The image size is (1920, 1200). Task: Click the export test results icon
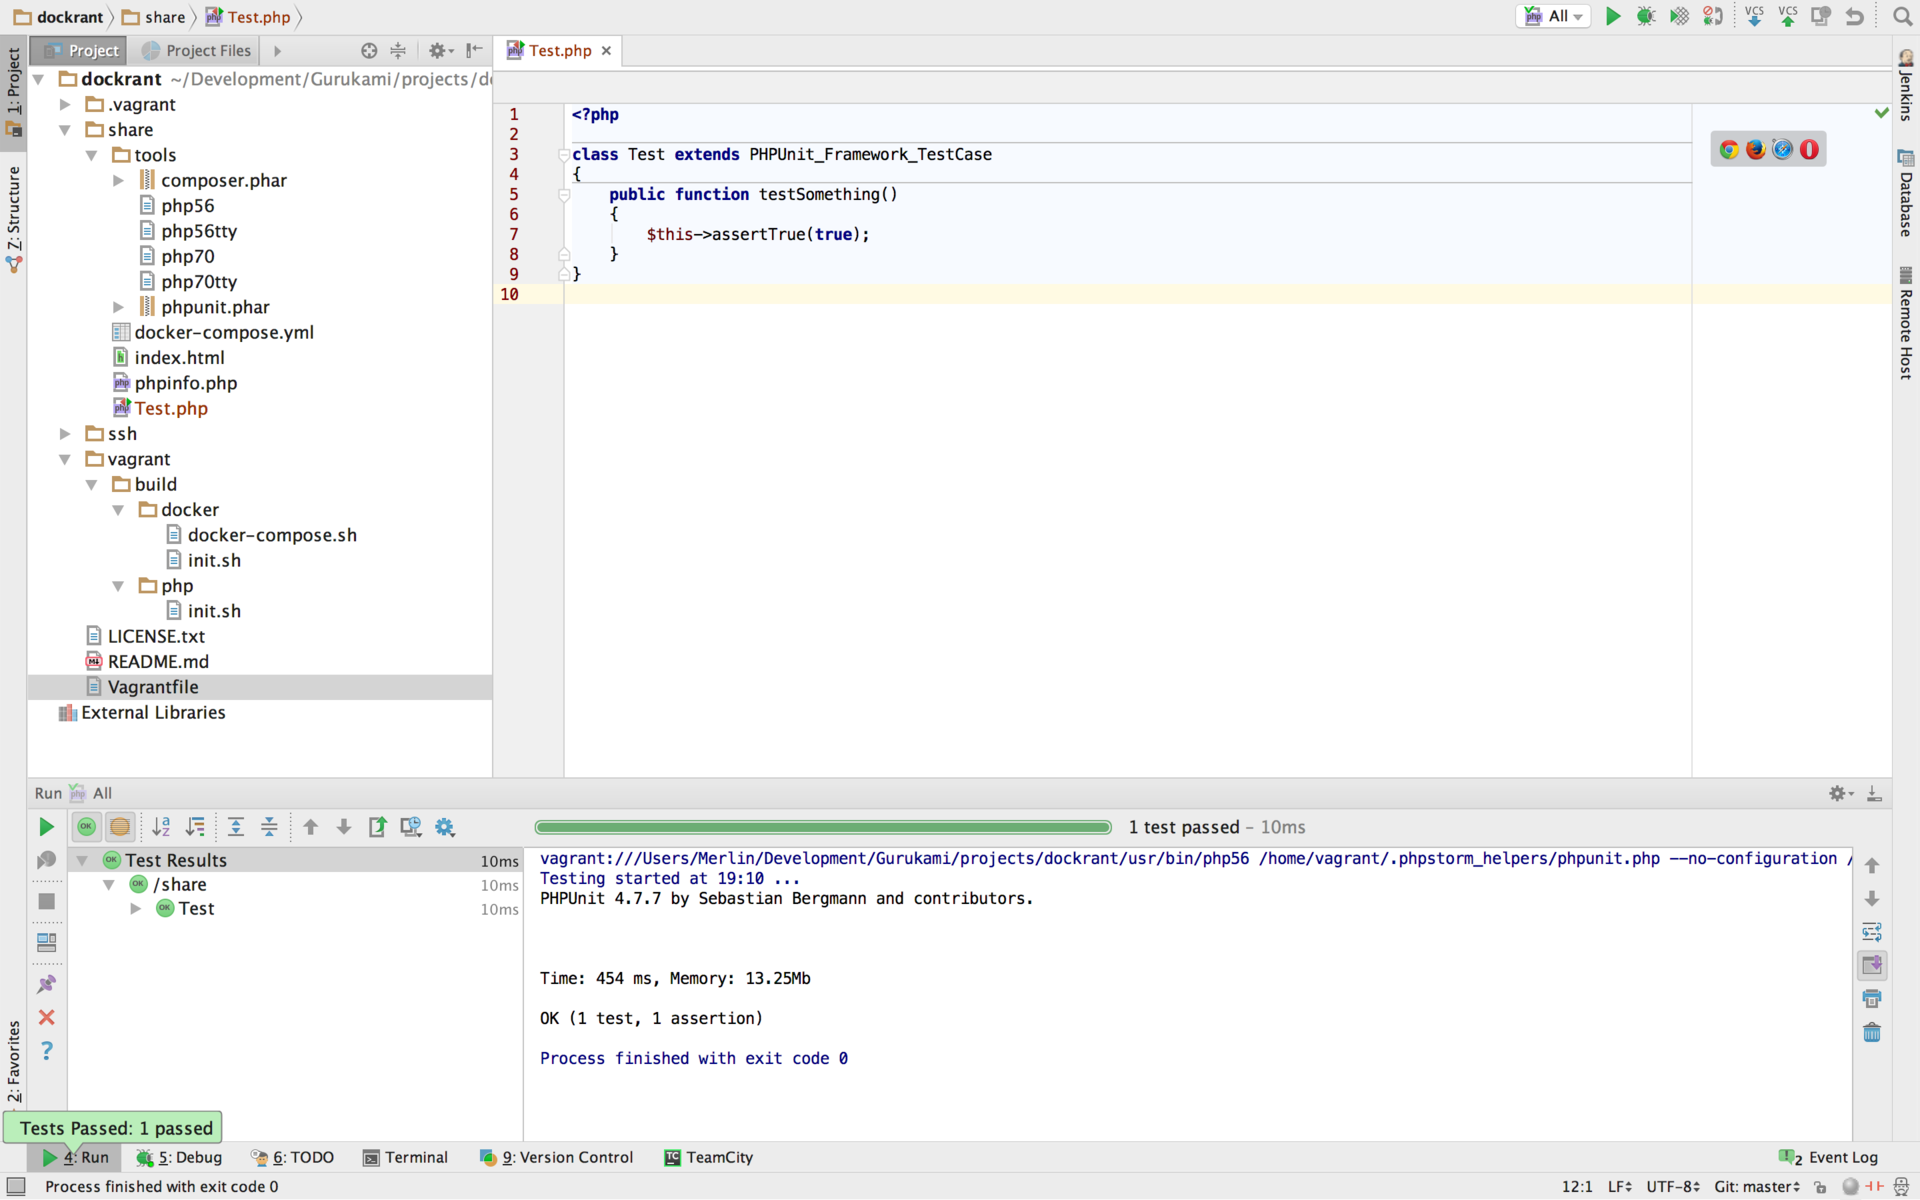pyautogui.click(x=377, y=827)
